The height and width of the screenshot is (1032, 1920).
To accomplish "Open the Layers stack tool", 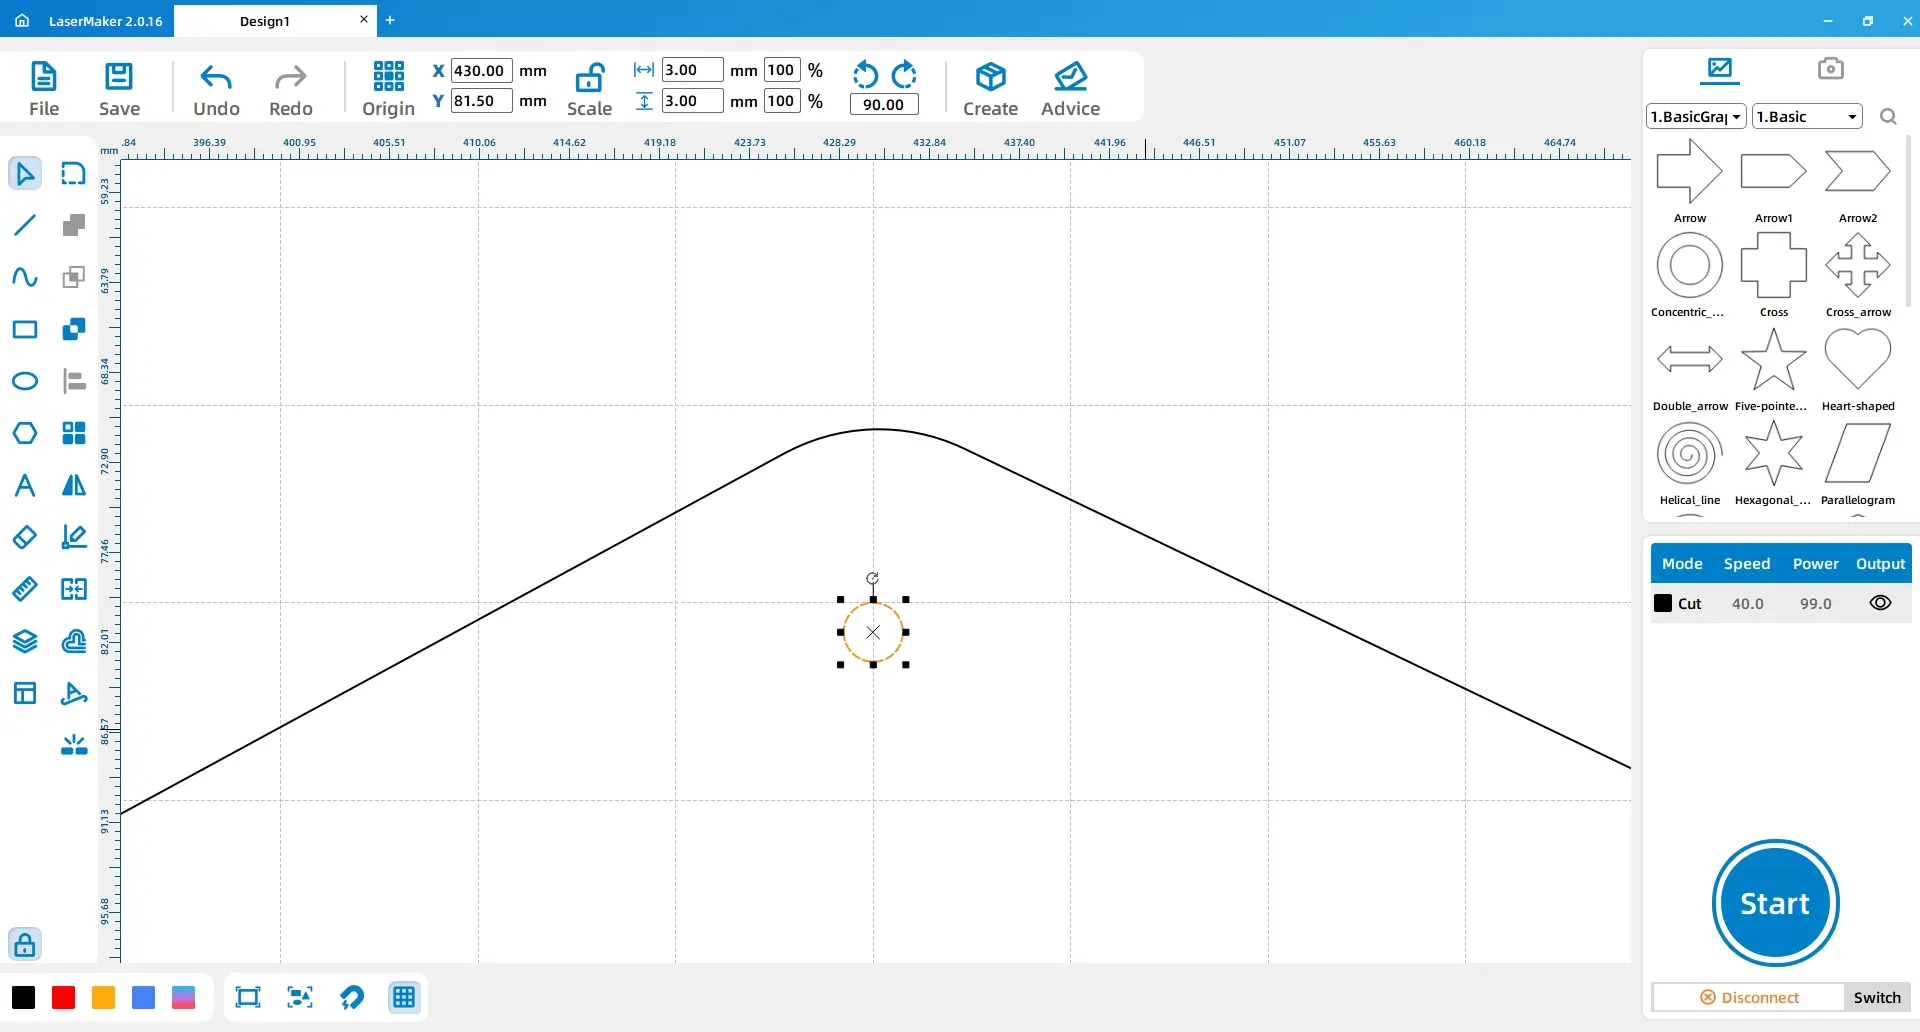I will pos(25,641).
